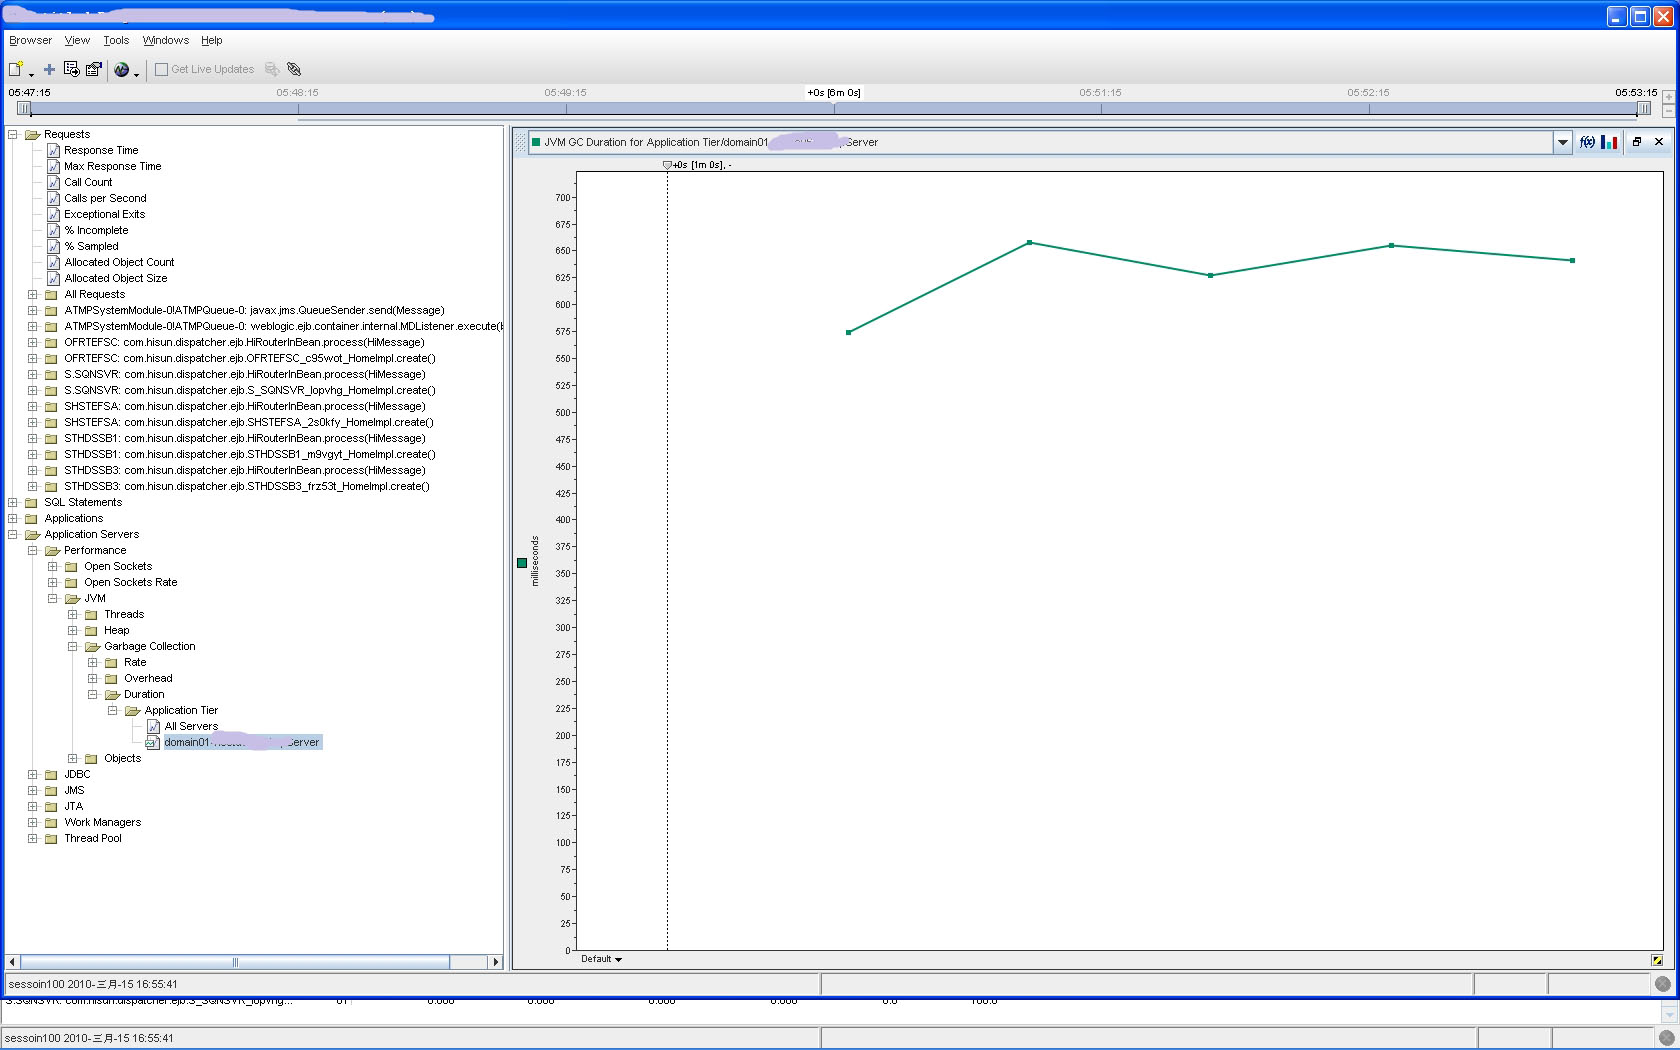Open the Browser menu
The height and width of the screenshot is (1050, 1680).
(30, 40)
